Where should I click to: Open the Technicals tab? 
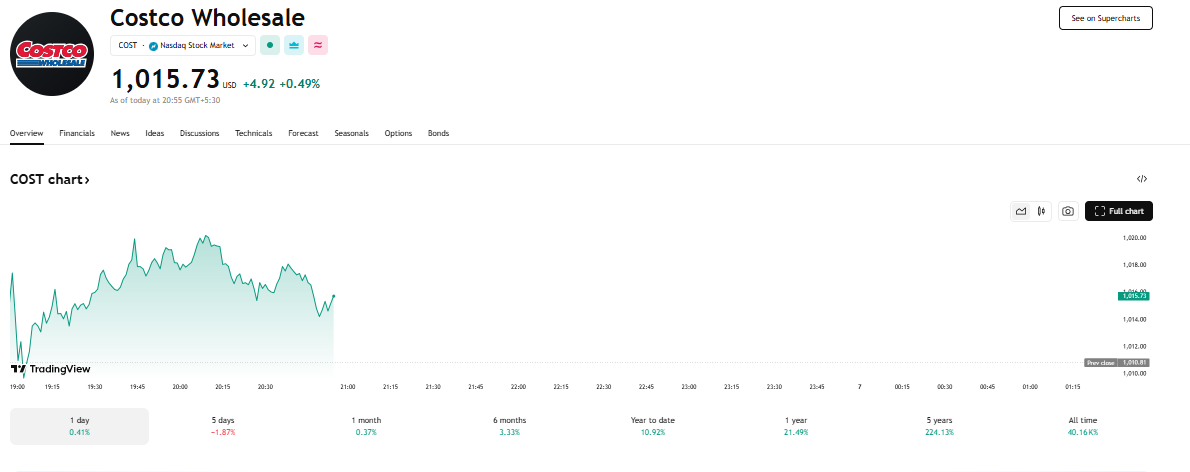point(253,133)
